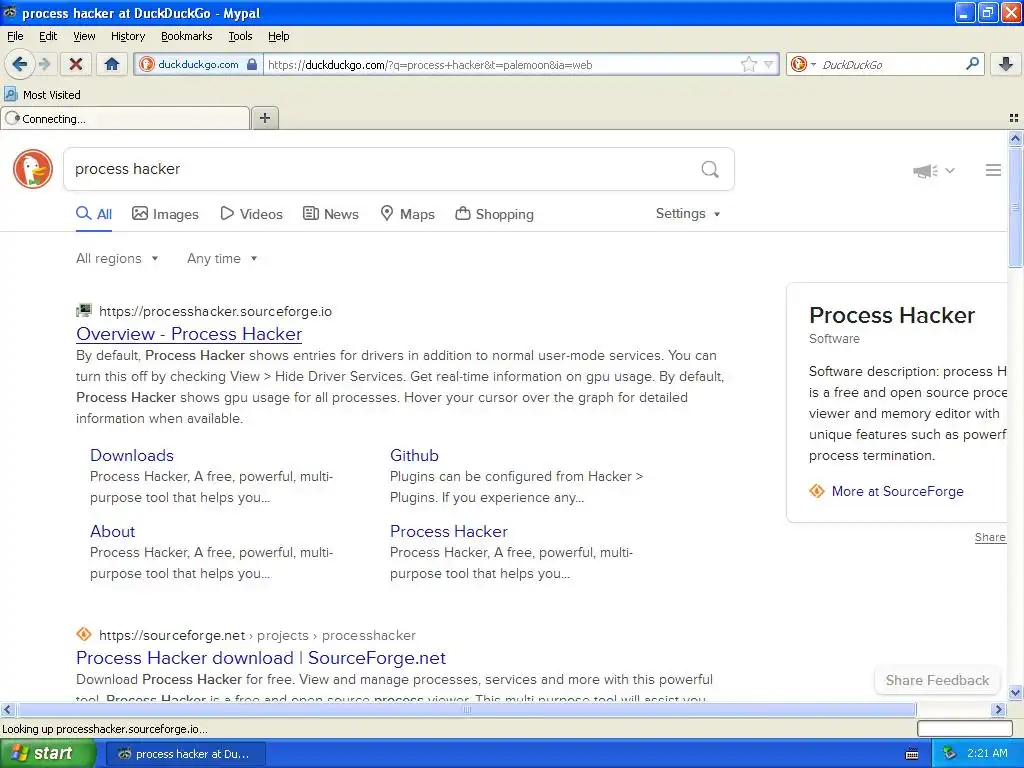Open the File menu
The width and height of the screenshot is (1024, 768).
tap(15, 36)
